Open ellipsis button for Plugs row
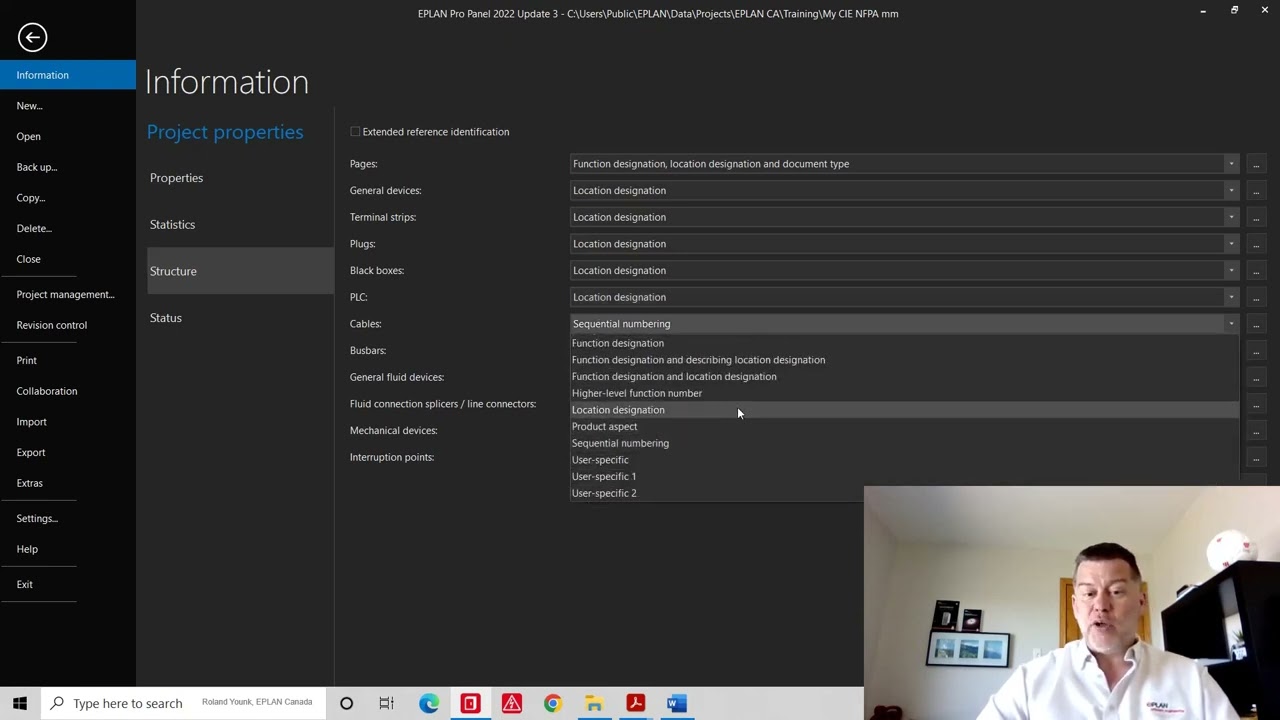The width and height of the screenshot is (1280, 720). tap(1256, 244)
